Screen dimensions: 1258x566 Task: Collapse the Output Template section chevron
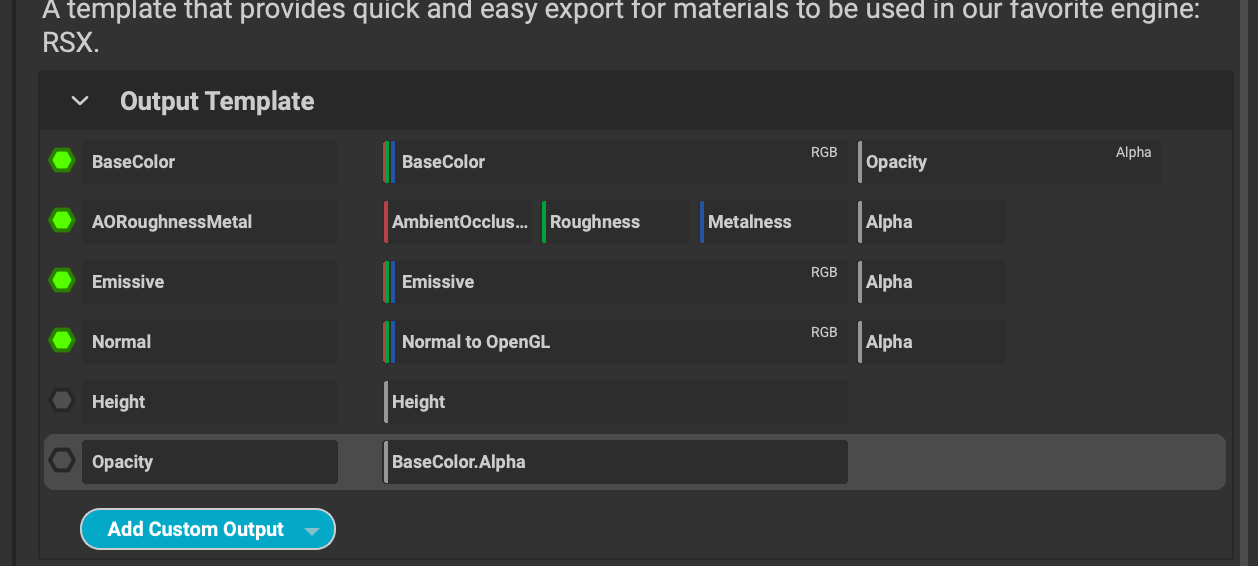tap(80, 101)
